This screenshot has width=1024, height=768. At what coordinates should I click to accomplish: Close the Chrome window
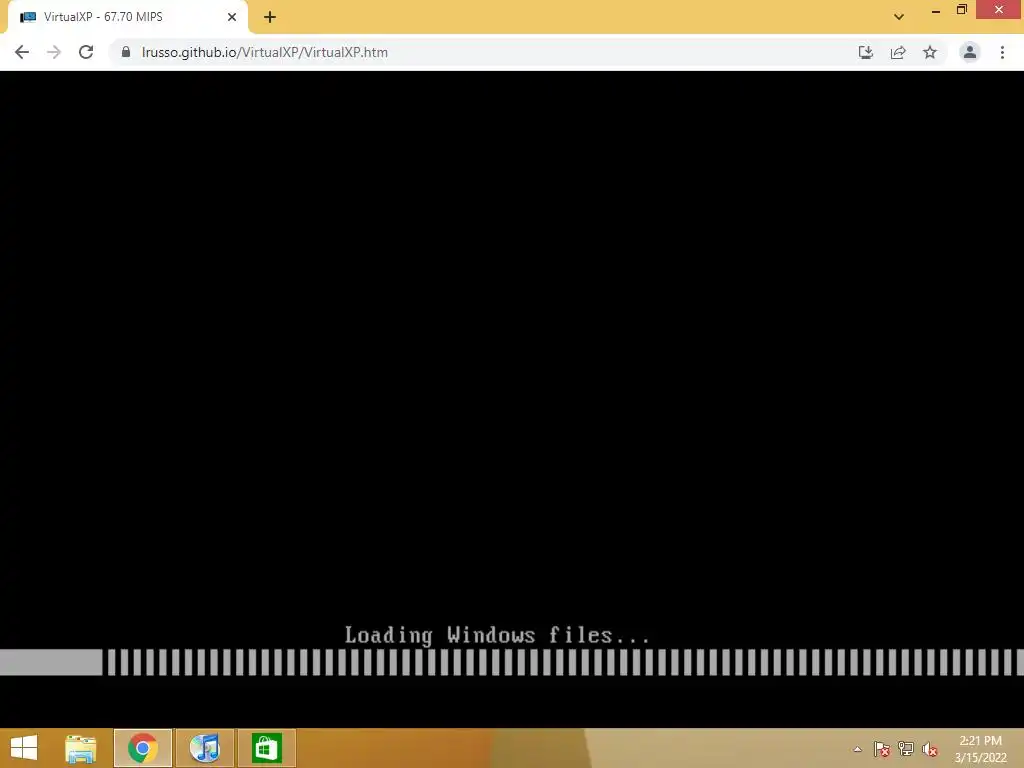click(999, 10)
